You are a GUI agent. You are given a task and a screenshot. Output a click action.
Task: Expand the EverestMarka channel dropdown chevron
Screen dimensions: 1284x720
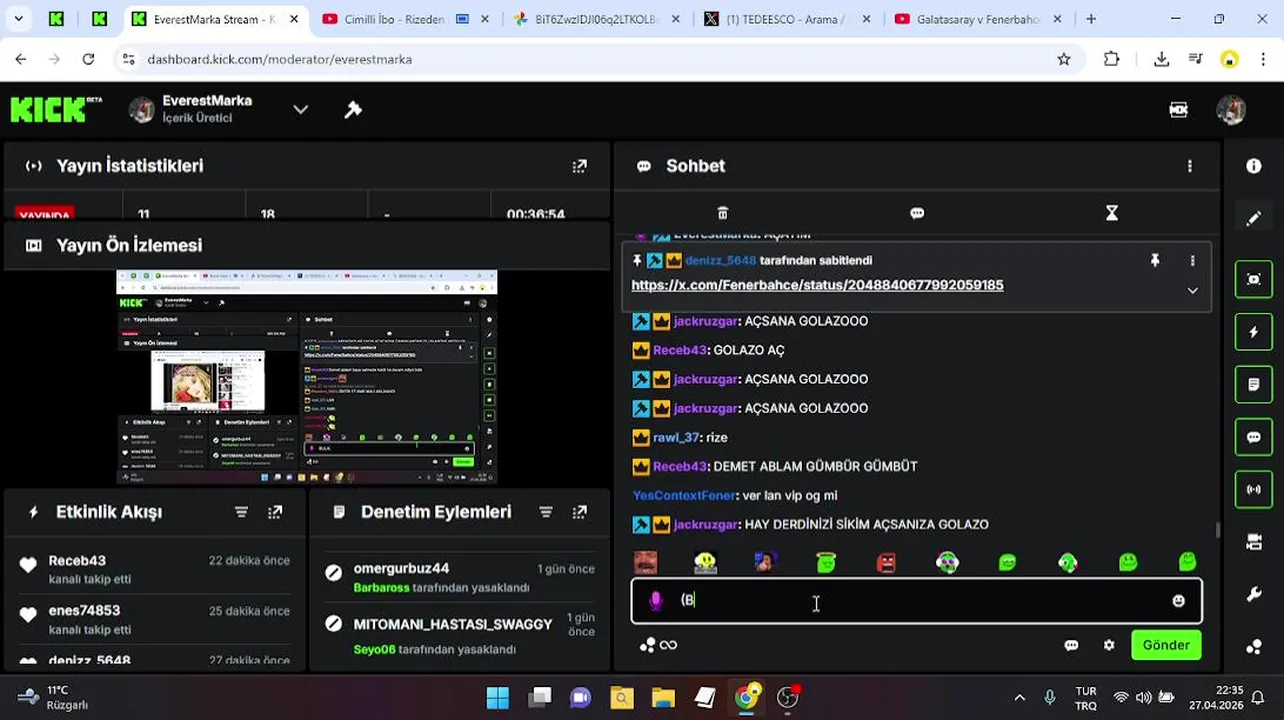point(300,109)
